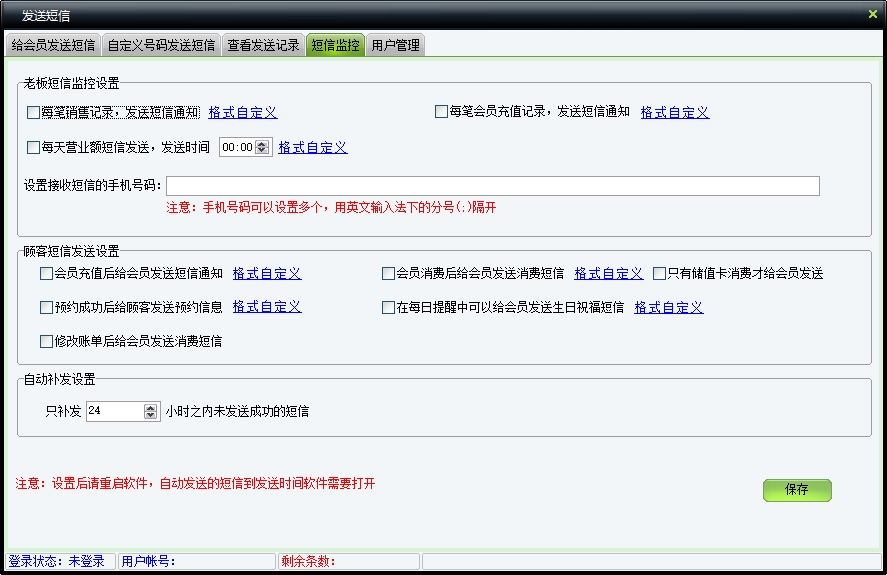Switch to 给会员发送短信 tab

pos(53,45)
